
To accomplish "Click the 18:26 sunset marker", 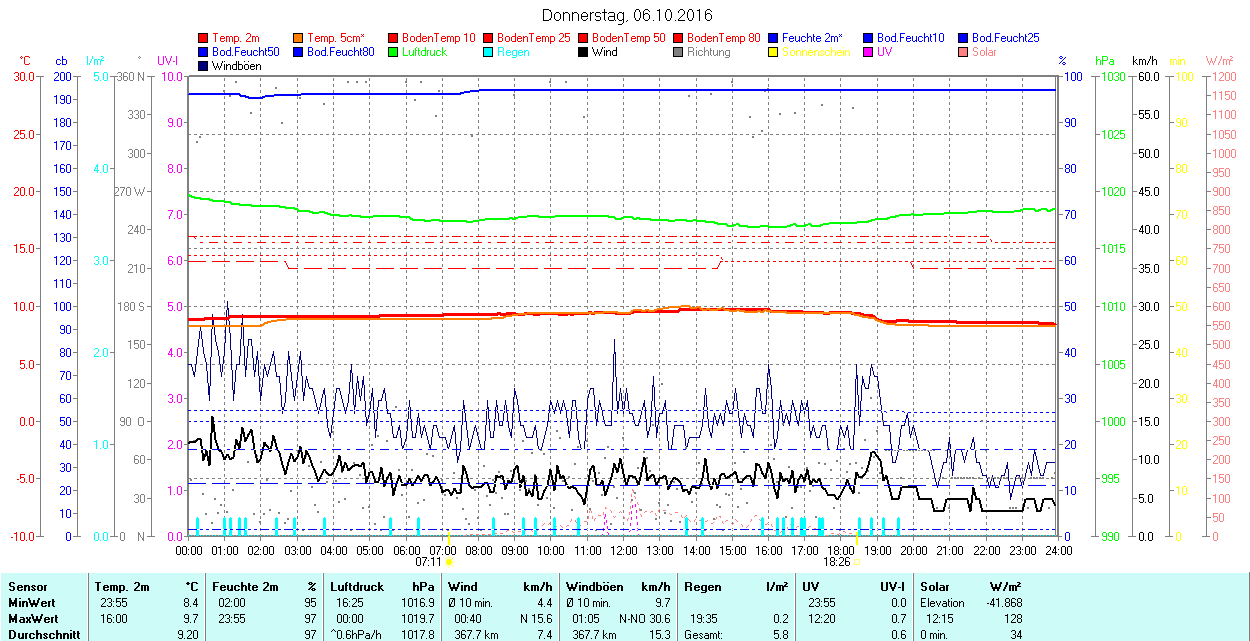I will tap(836, 562).
